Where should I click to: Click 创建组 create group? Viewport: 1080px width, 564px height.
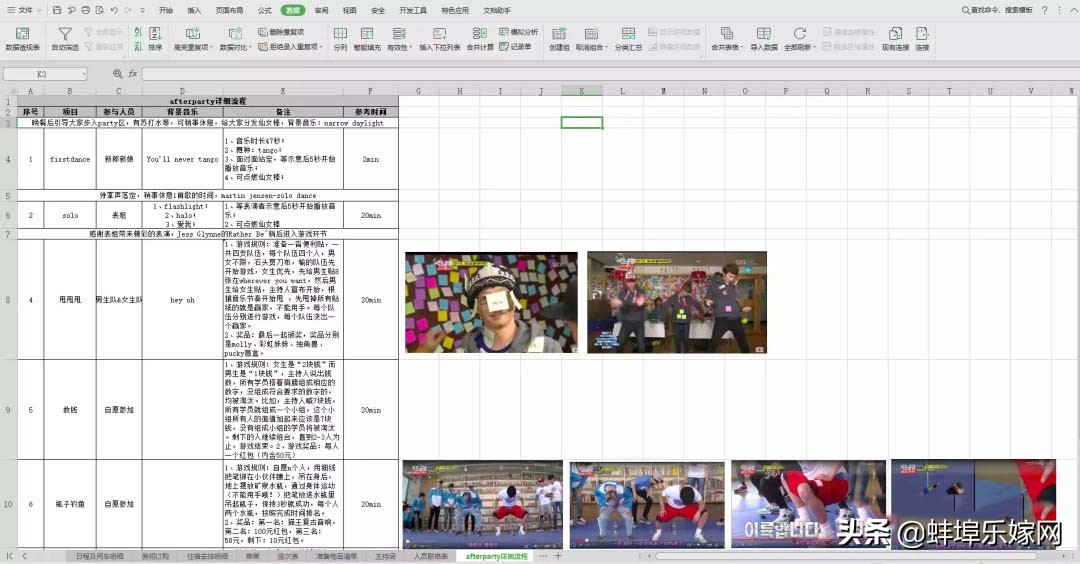pyautogui.click(x=559, y=39)
